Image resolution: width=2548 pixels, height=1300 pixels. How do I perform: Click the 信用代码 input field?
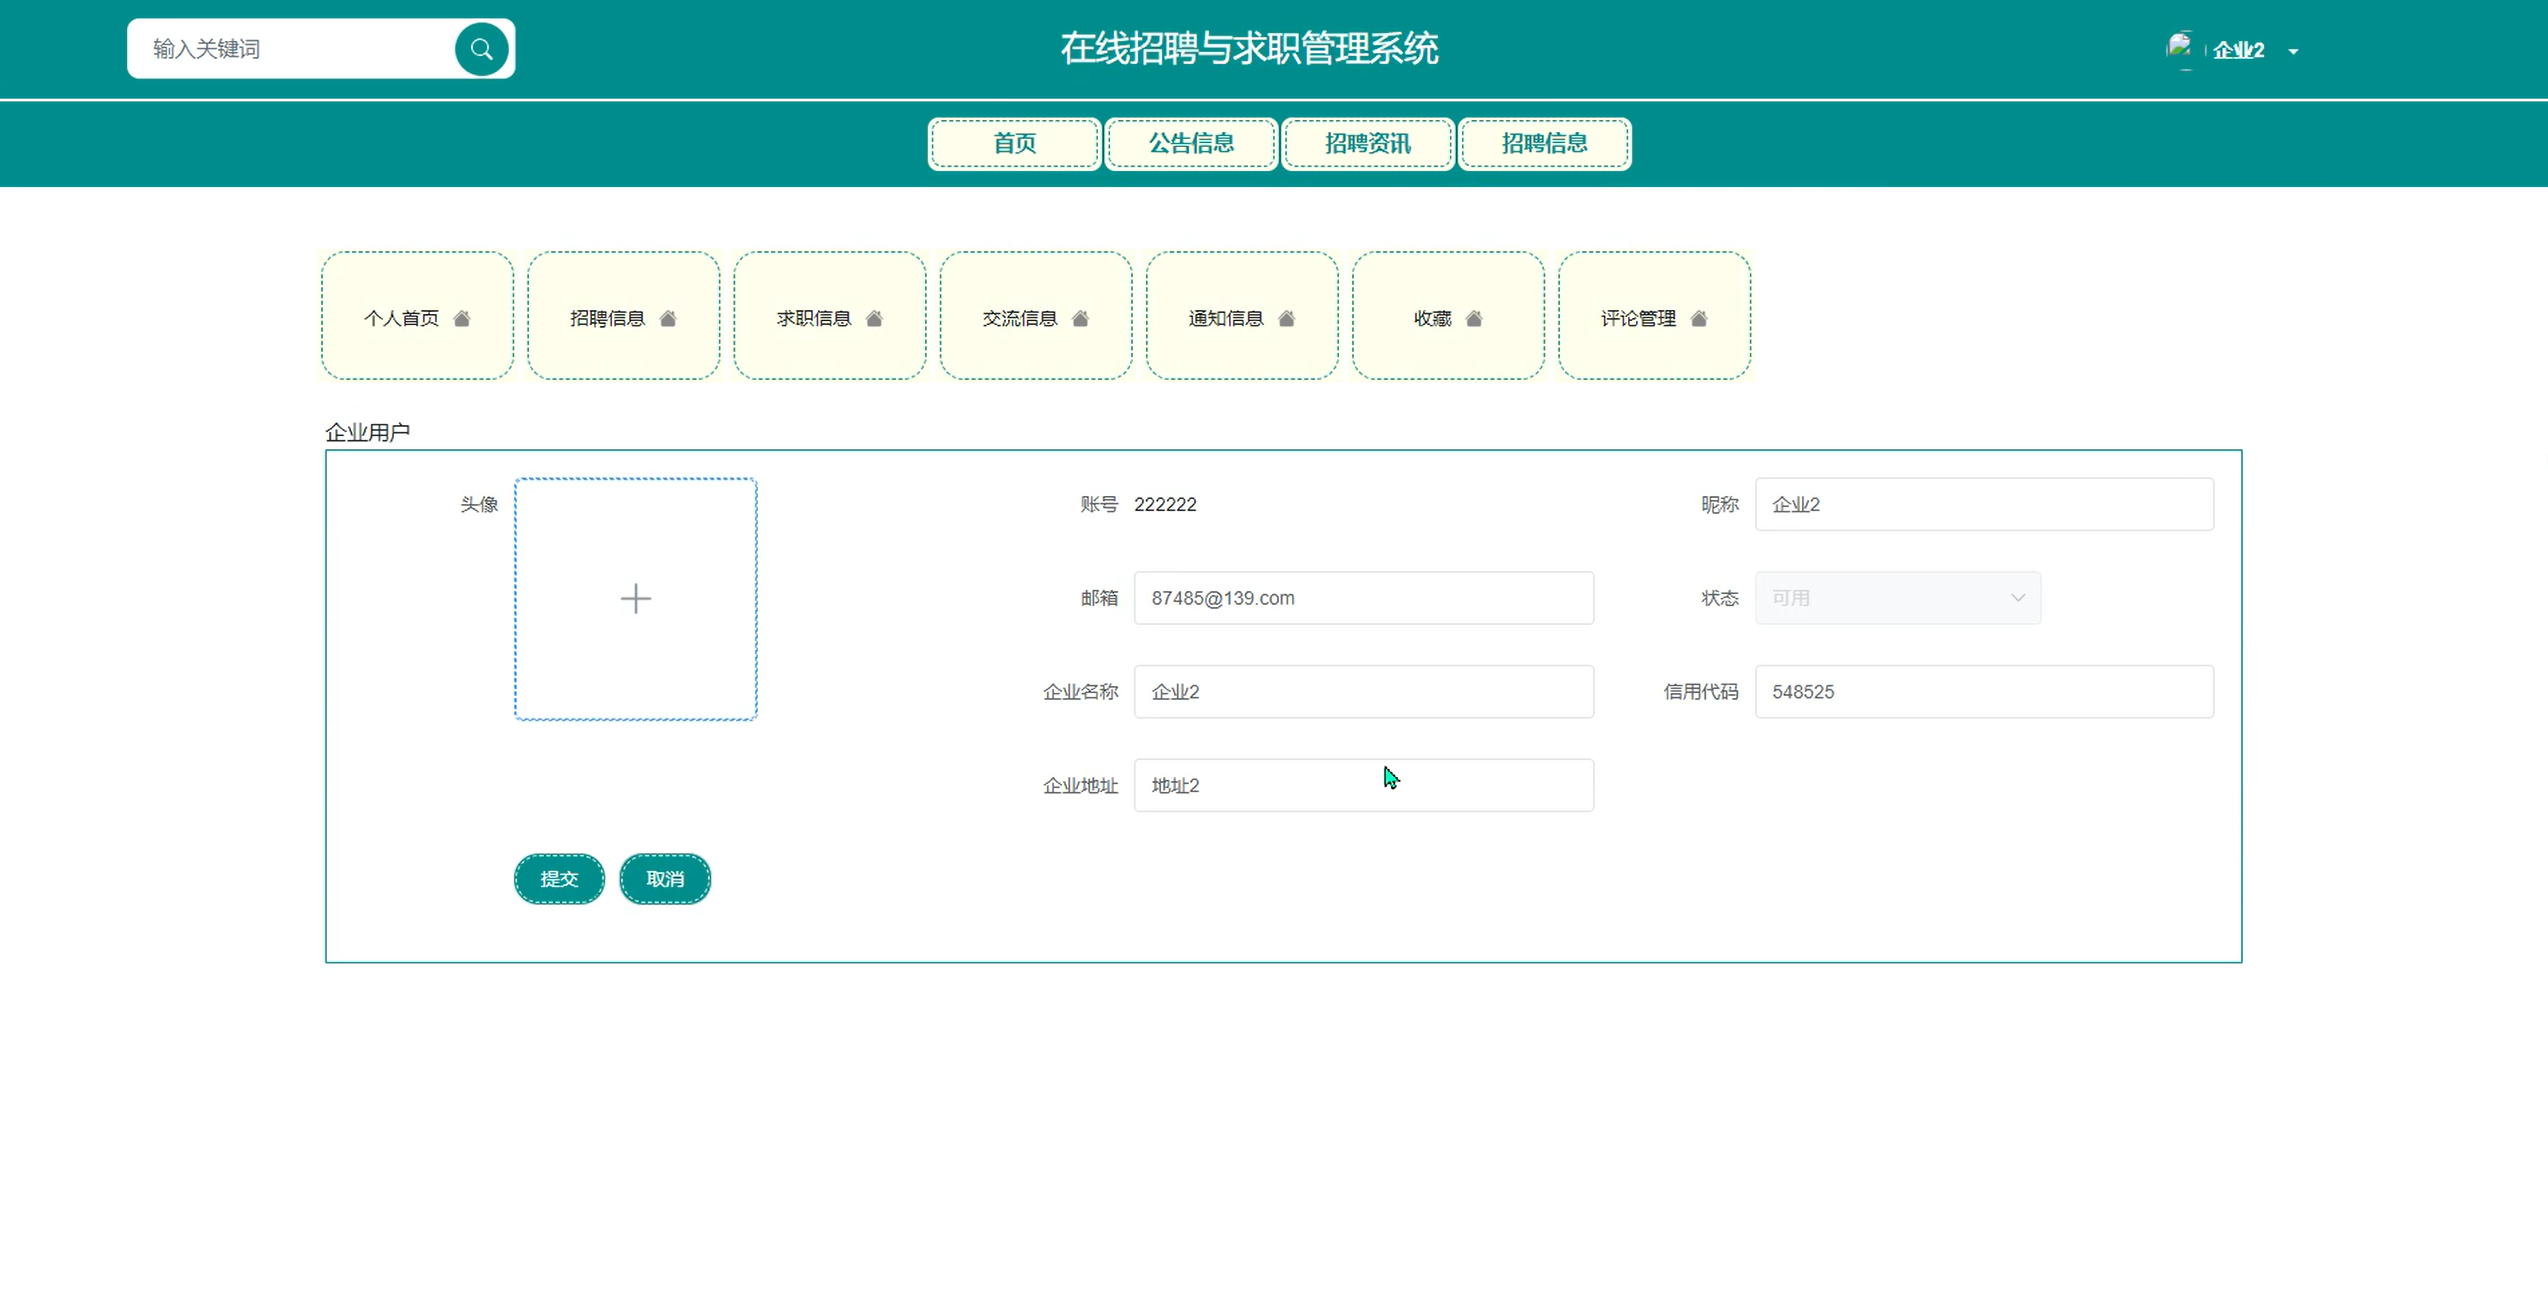click(x=1983, y=692)
